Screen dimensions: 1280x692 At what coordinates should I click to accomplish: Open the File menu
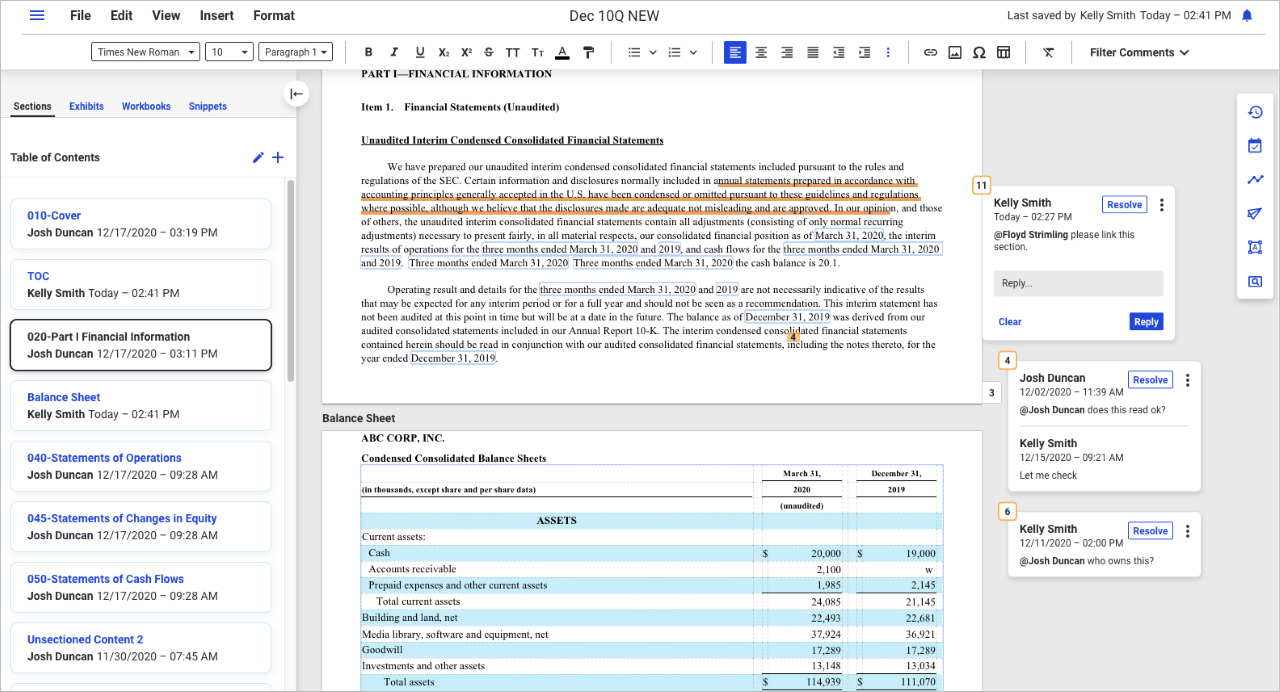pos(81,15)
